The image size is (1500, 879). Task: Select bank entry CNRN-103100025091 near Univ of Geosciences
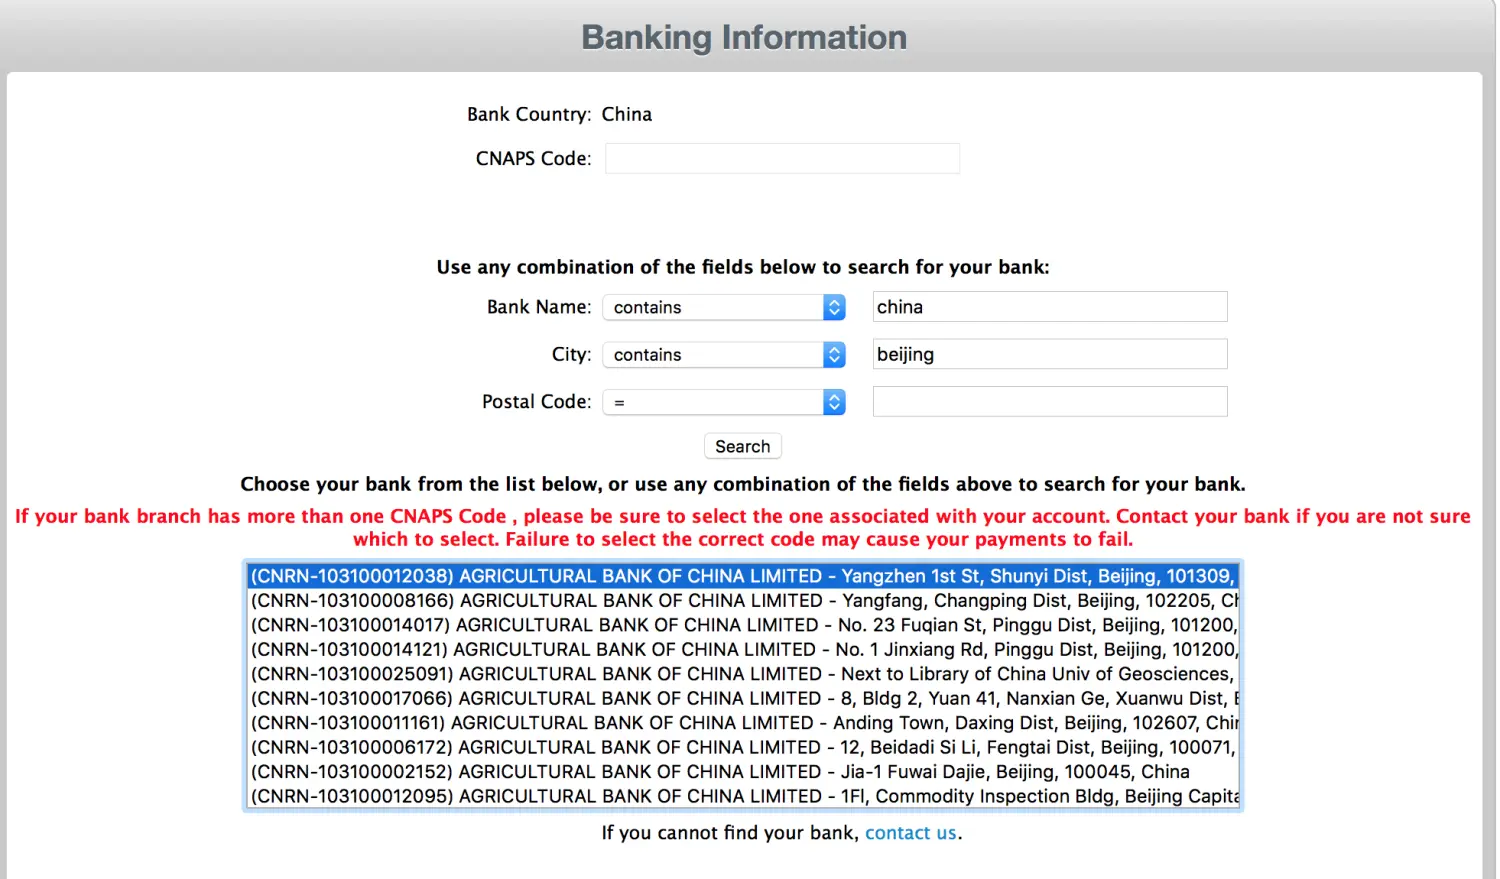tap(743, 674)
